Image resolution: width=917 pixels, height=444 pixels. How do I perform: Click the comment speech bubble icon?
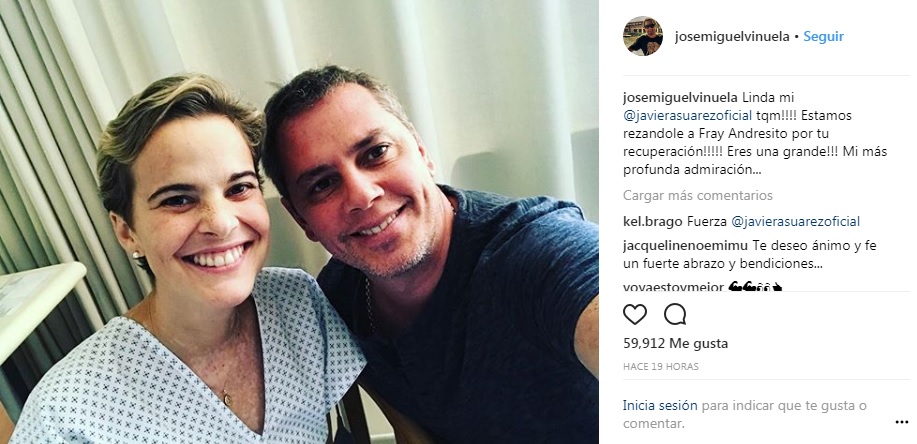pyautogui.click(x=675, y=315)
